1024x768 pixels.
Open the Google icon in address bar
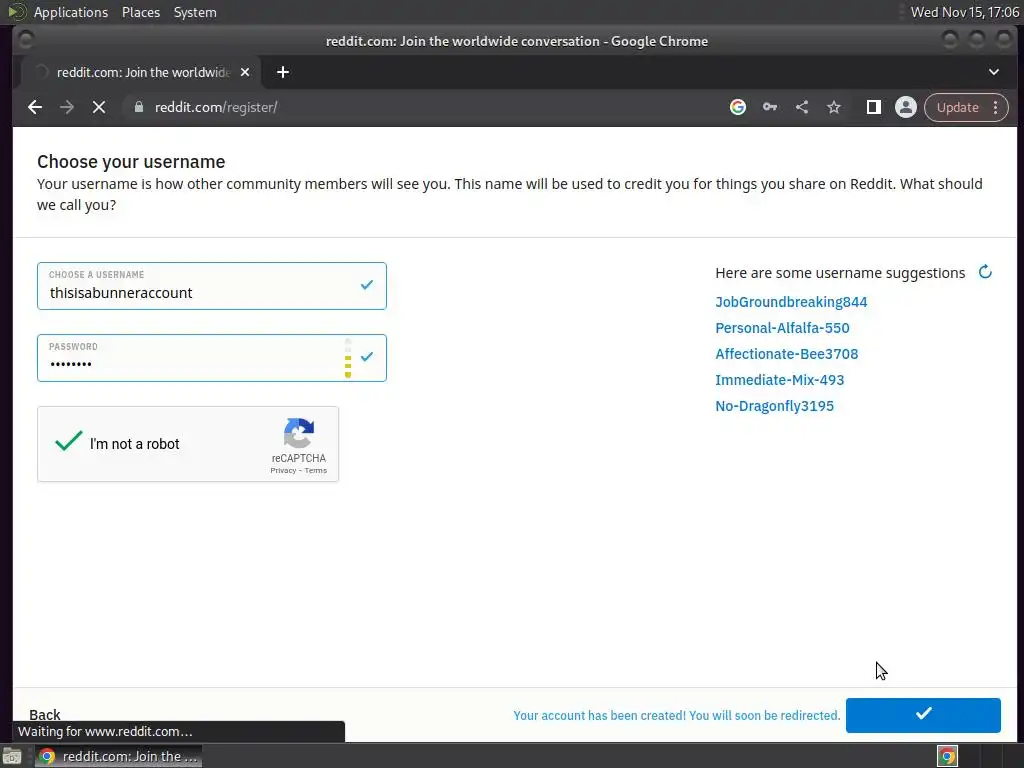[x=738, y=107]
